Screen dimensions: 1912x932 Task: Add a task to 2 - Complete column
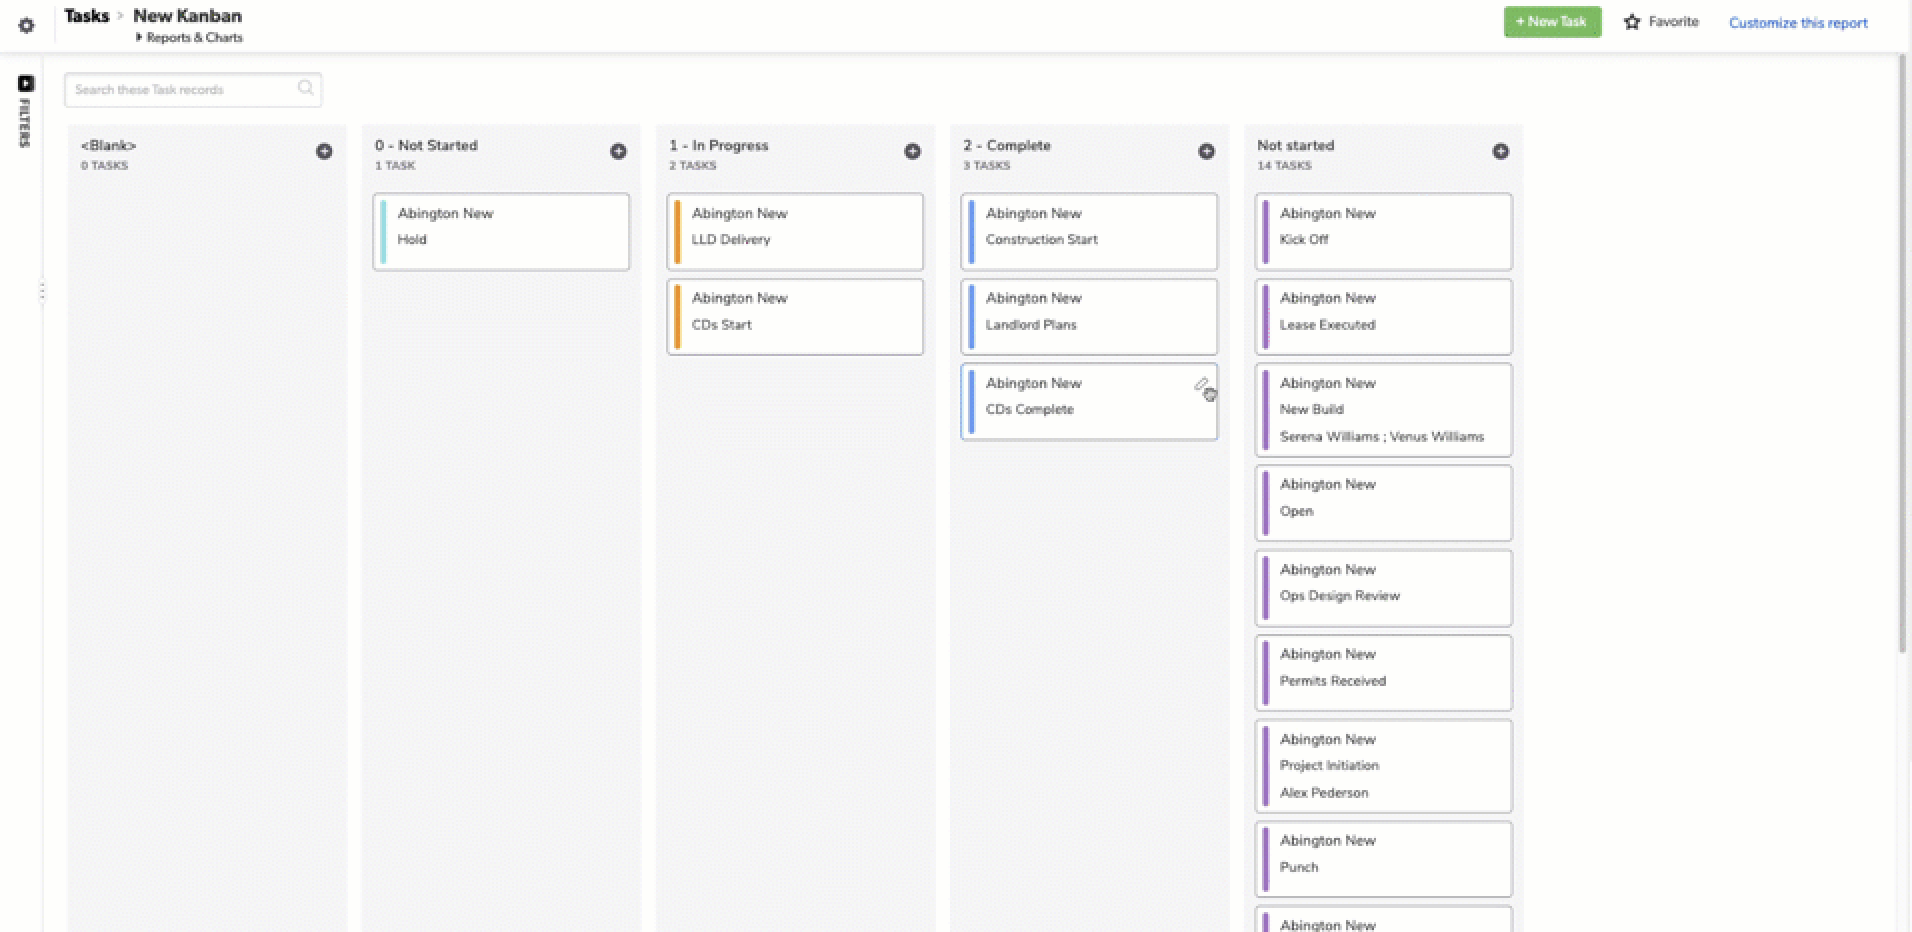tap(1206, 152)
